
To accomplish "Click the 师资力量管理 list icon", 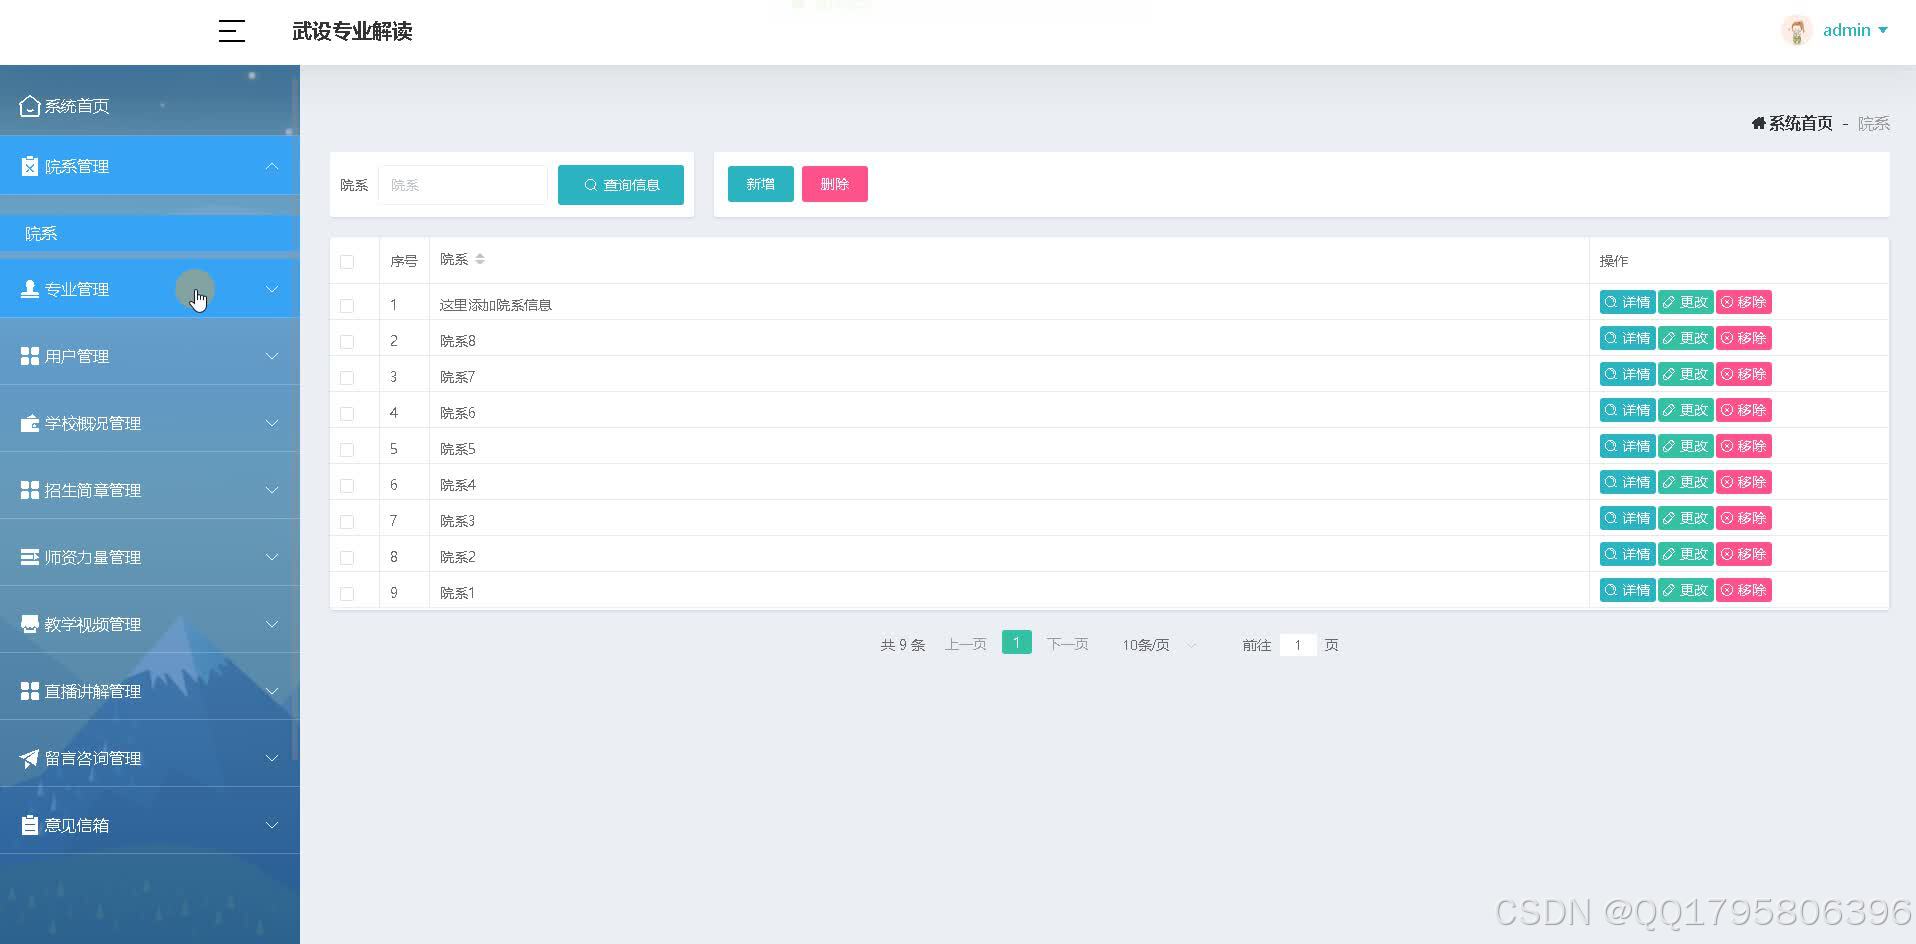I will (30, 557).
